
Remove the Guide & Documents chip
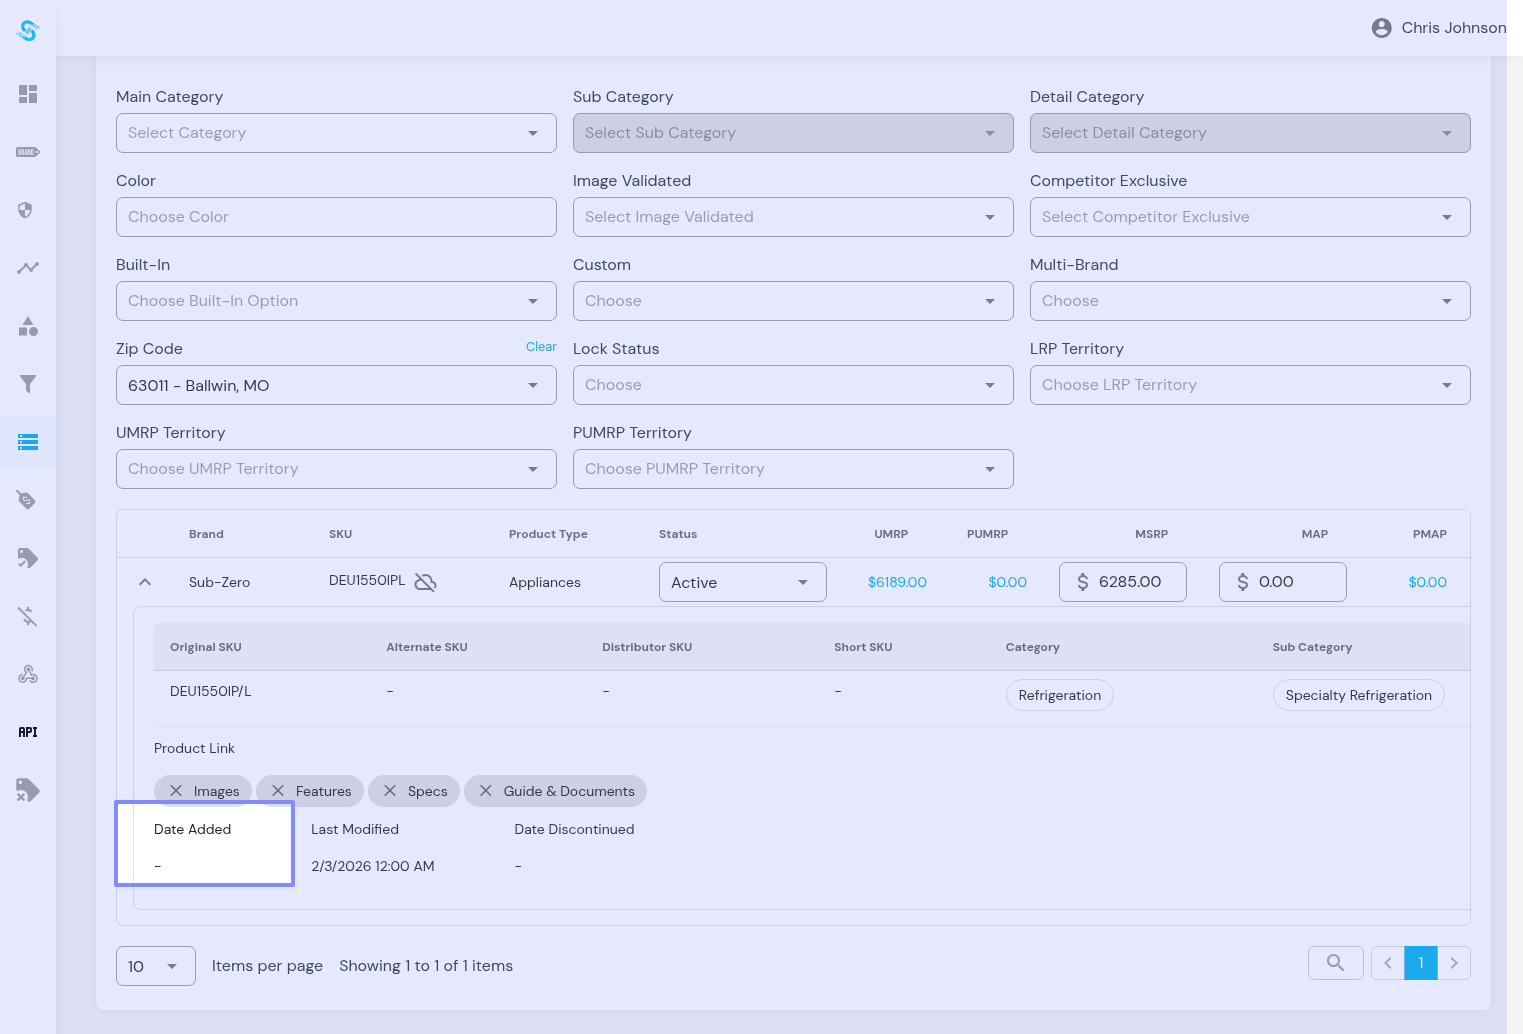coord(486,791)
